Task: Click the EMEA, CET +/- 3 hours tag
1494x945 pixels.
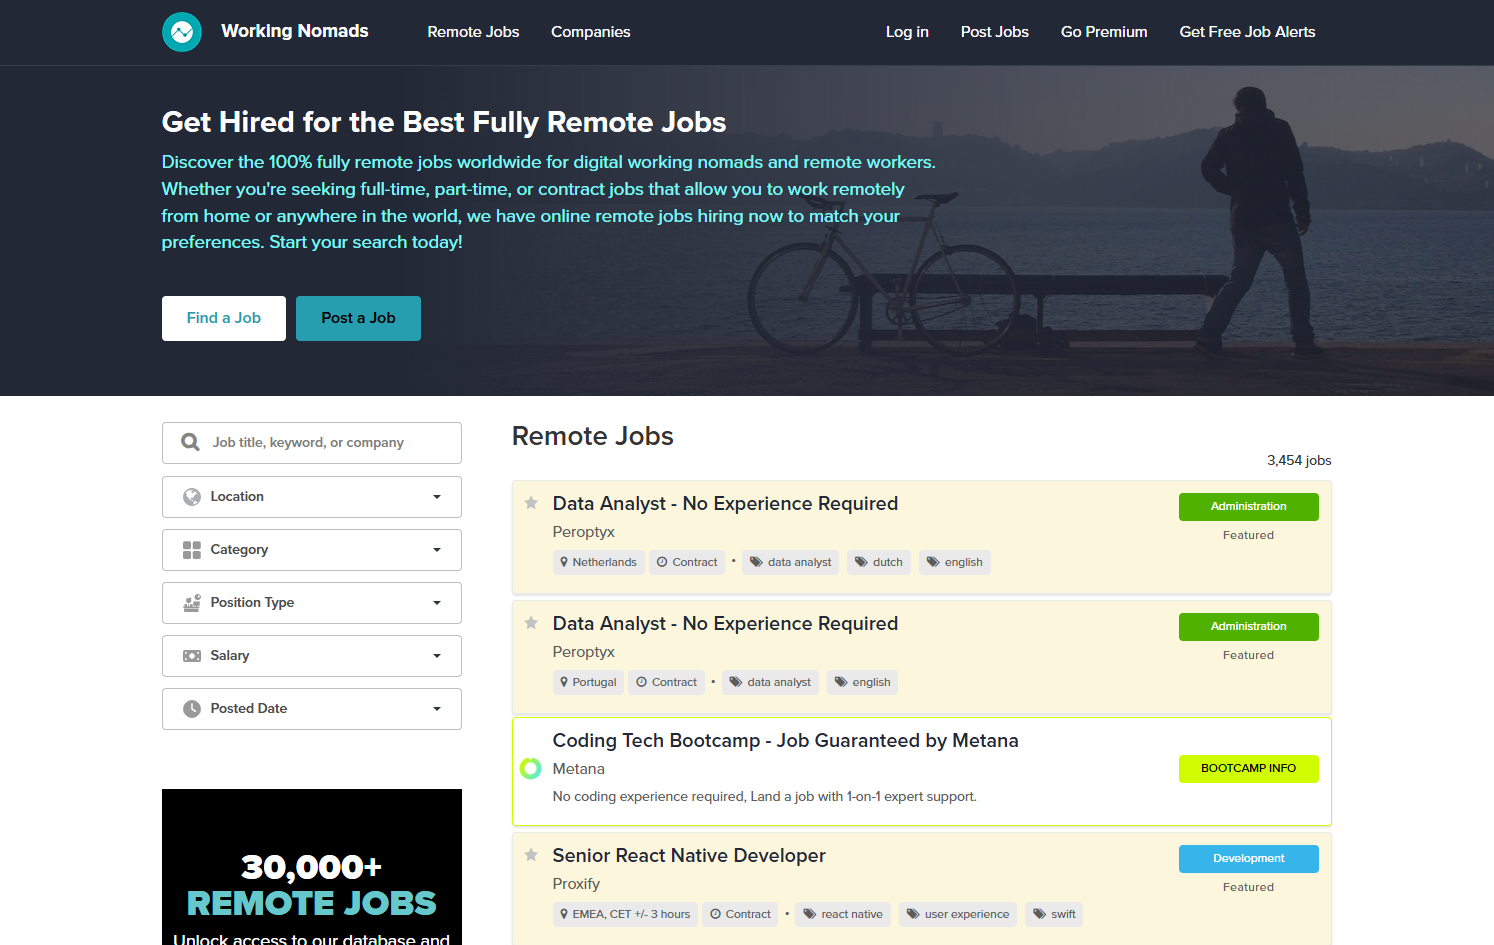Action: point(625,914)
